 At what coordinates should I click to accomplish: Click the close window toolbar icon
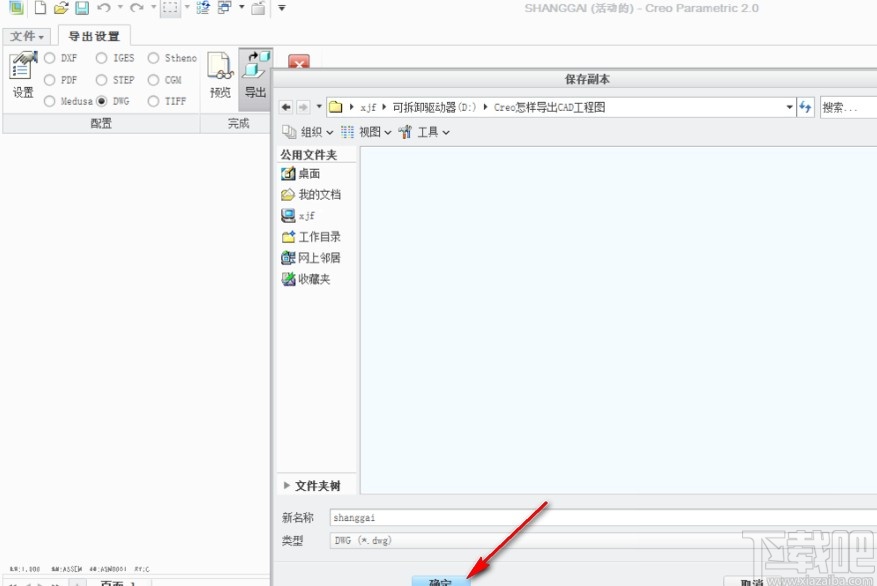coord(258,7)
